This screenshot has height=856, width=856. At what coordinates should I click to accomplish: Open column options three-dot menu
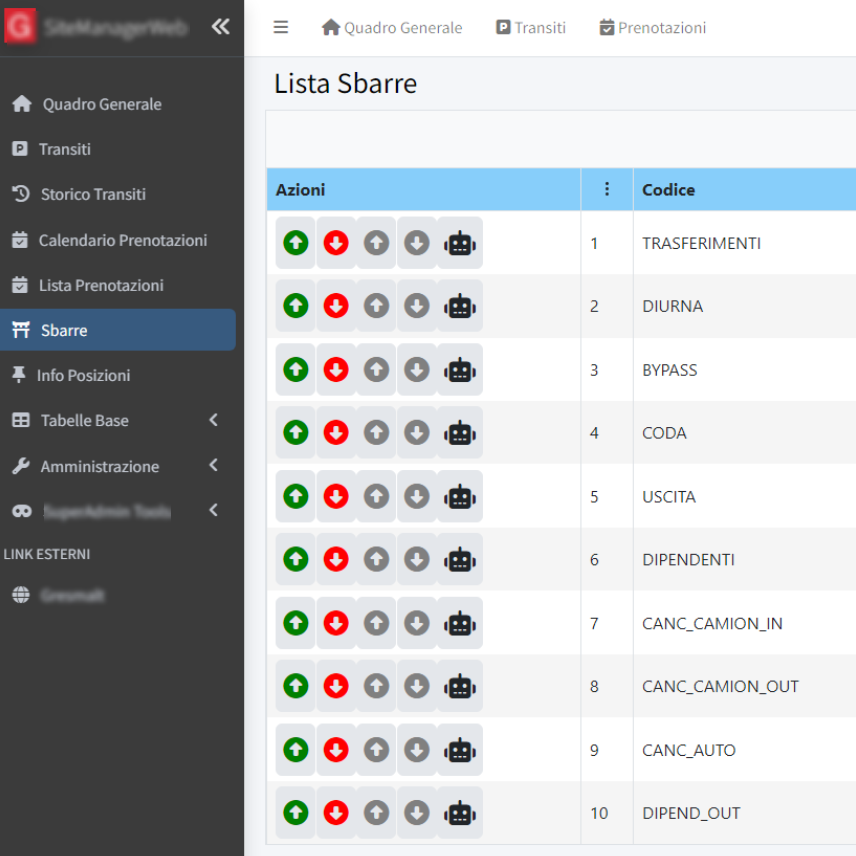[607, 189]
